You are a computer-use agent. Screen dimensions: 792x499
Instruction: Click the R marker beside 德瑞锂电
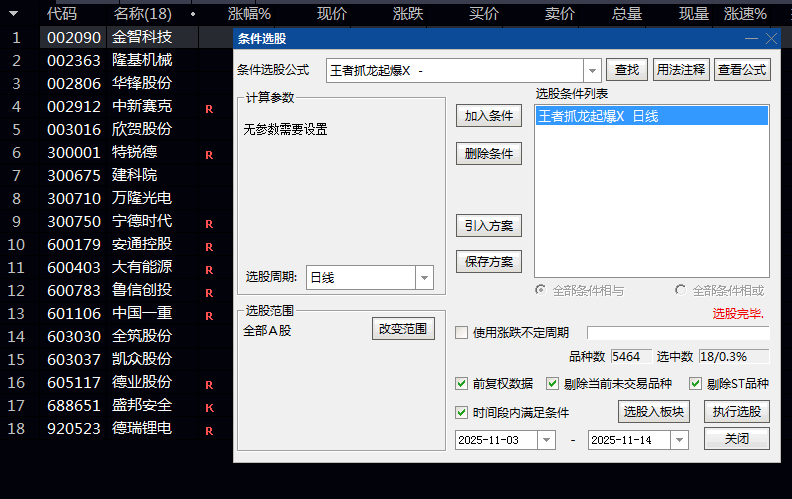point(209,431)
